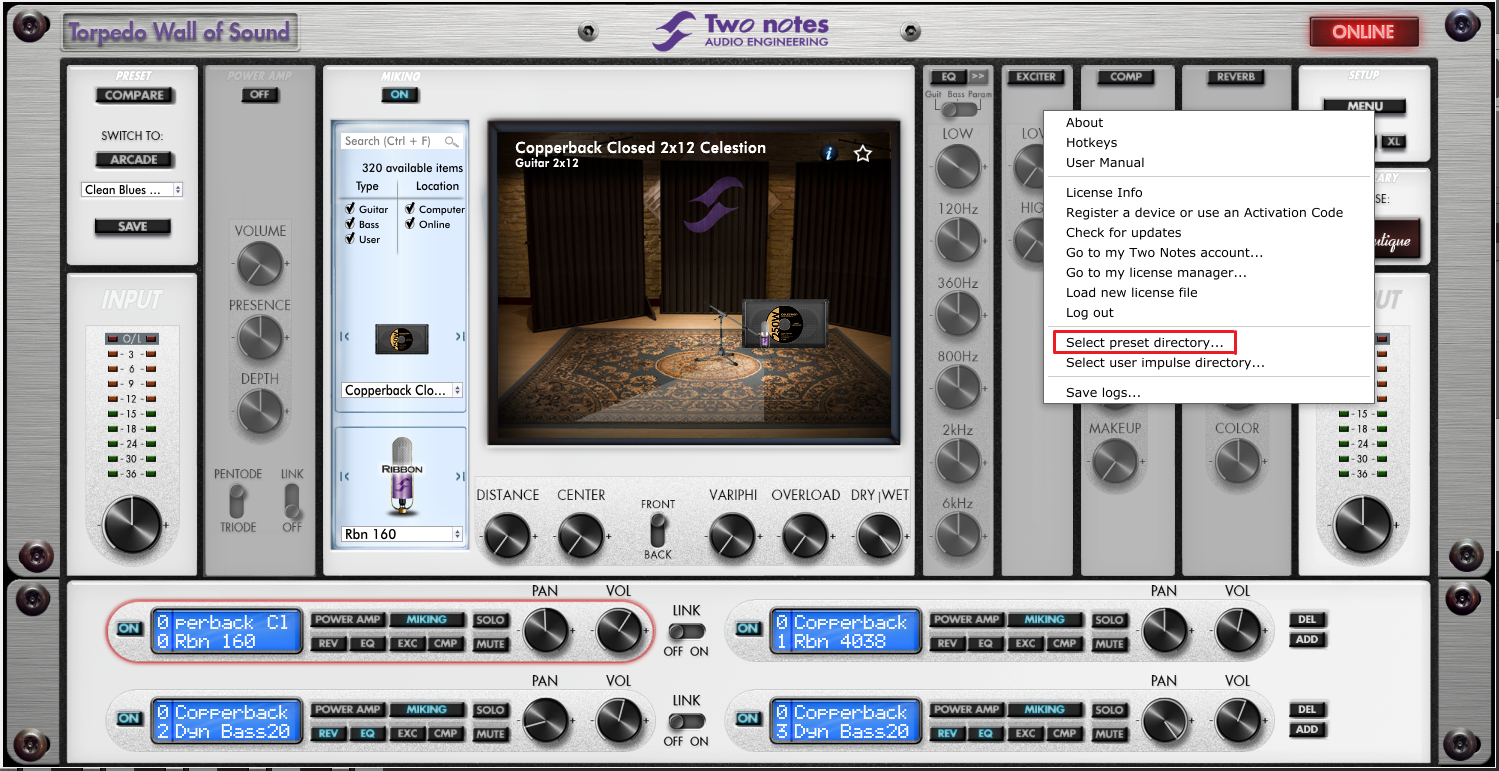
Task: Toggle ON for the Rbn 160 channel
Action: point(129,629)
